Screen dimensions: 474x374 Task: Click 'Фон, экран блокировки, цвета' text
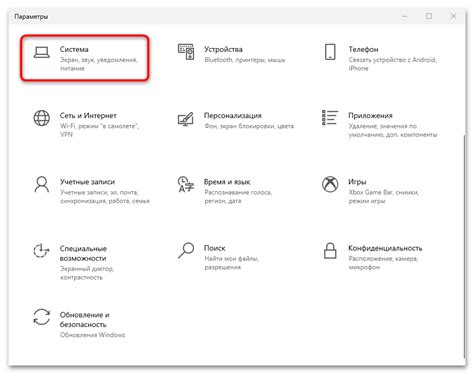coord(249,126)
